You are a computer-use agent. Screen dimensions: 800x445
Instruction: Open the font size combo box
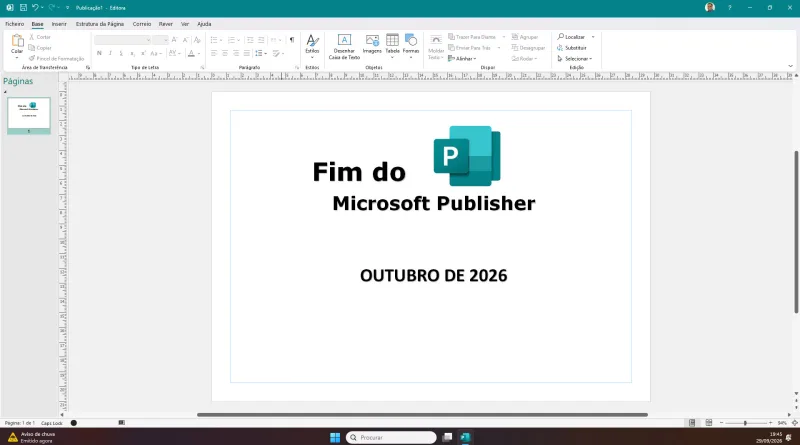160,40
